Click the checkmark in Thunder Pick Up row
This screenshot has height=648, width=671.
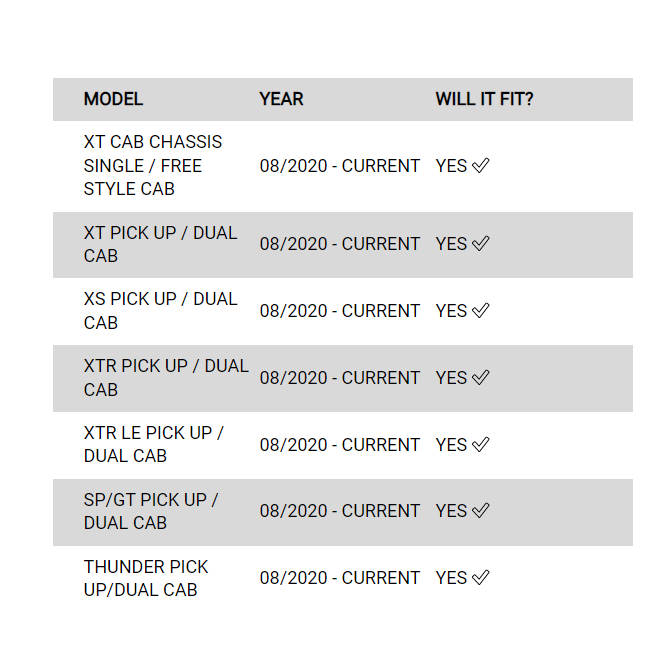pos(480,578)
